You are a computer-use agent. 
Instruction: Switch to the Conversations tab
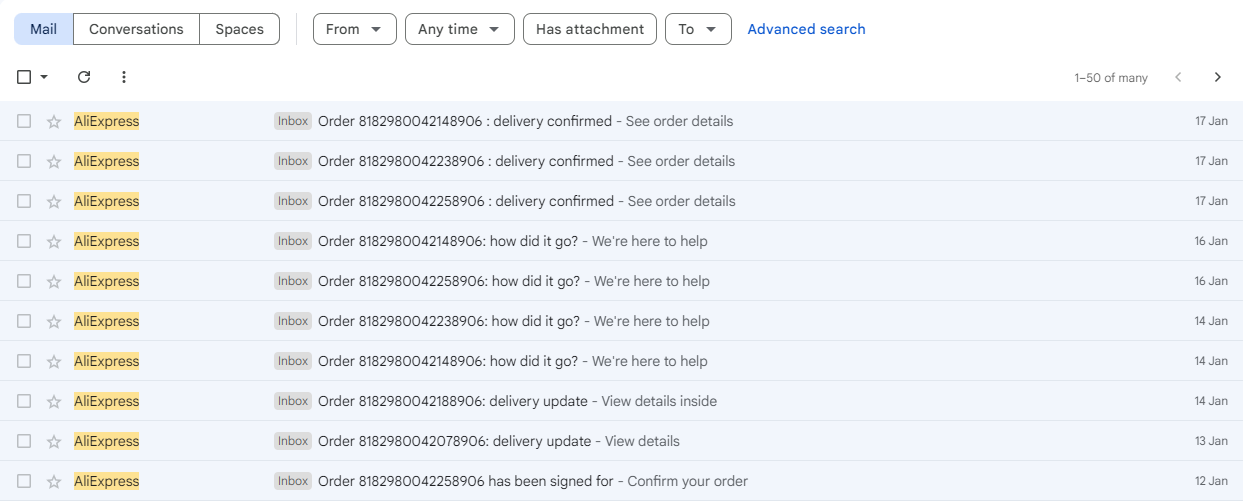(136, 29)
